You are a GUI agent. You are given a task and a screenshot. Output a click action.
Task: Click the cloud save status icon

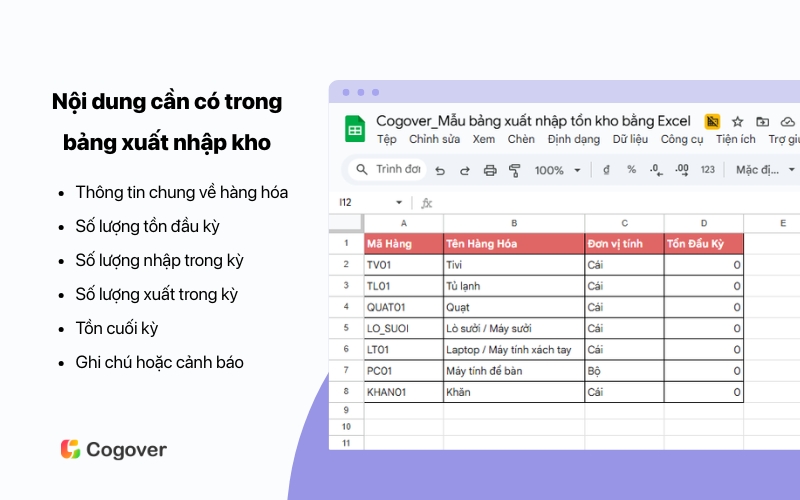pyautogui.click(x=787, y=122)
